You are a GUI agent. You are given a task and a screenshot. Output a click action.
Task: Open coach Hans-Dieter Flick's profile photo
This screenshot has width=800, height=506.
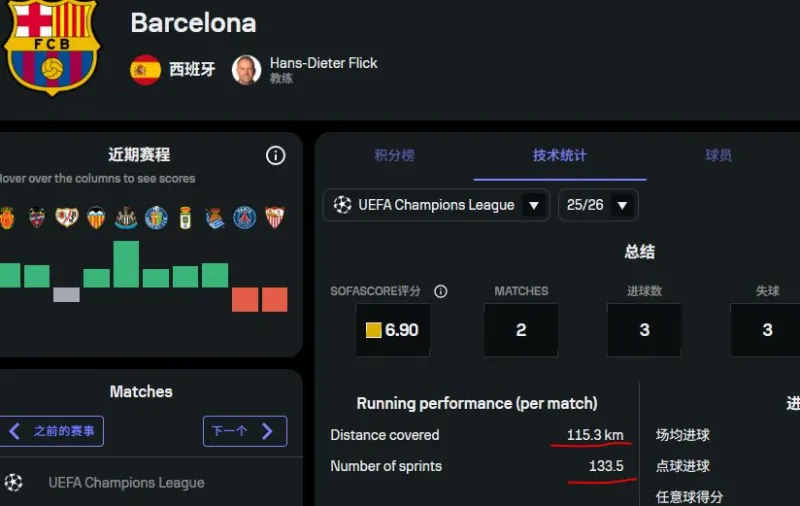[246, 69]
